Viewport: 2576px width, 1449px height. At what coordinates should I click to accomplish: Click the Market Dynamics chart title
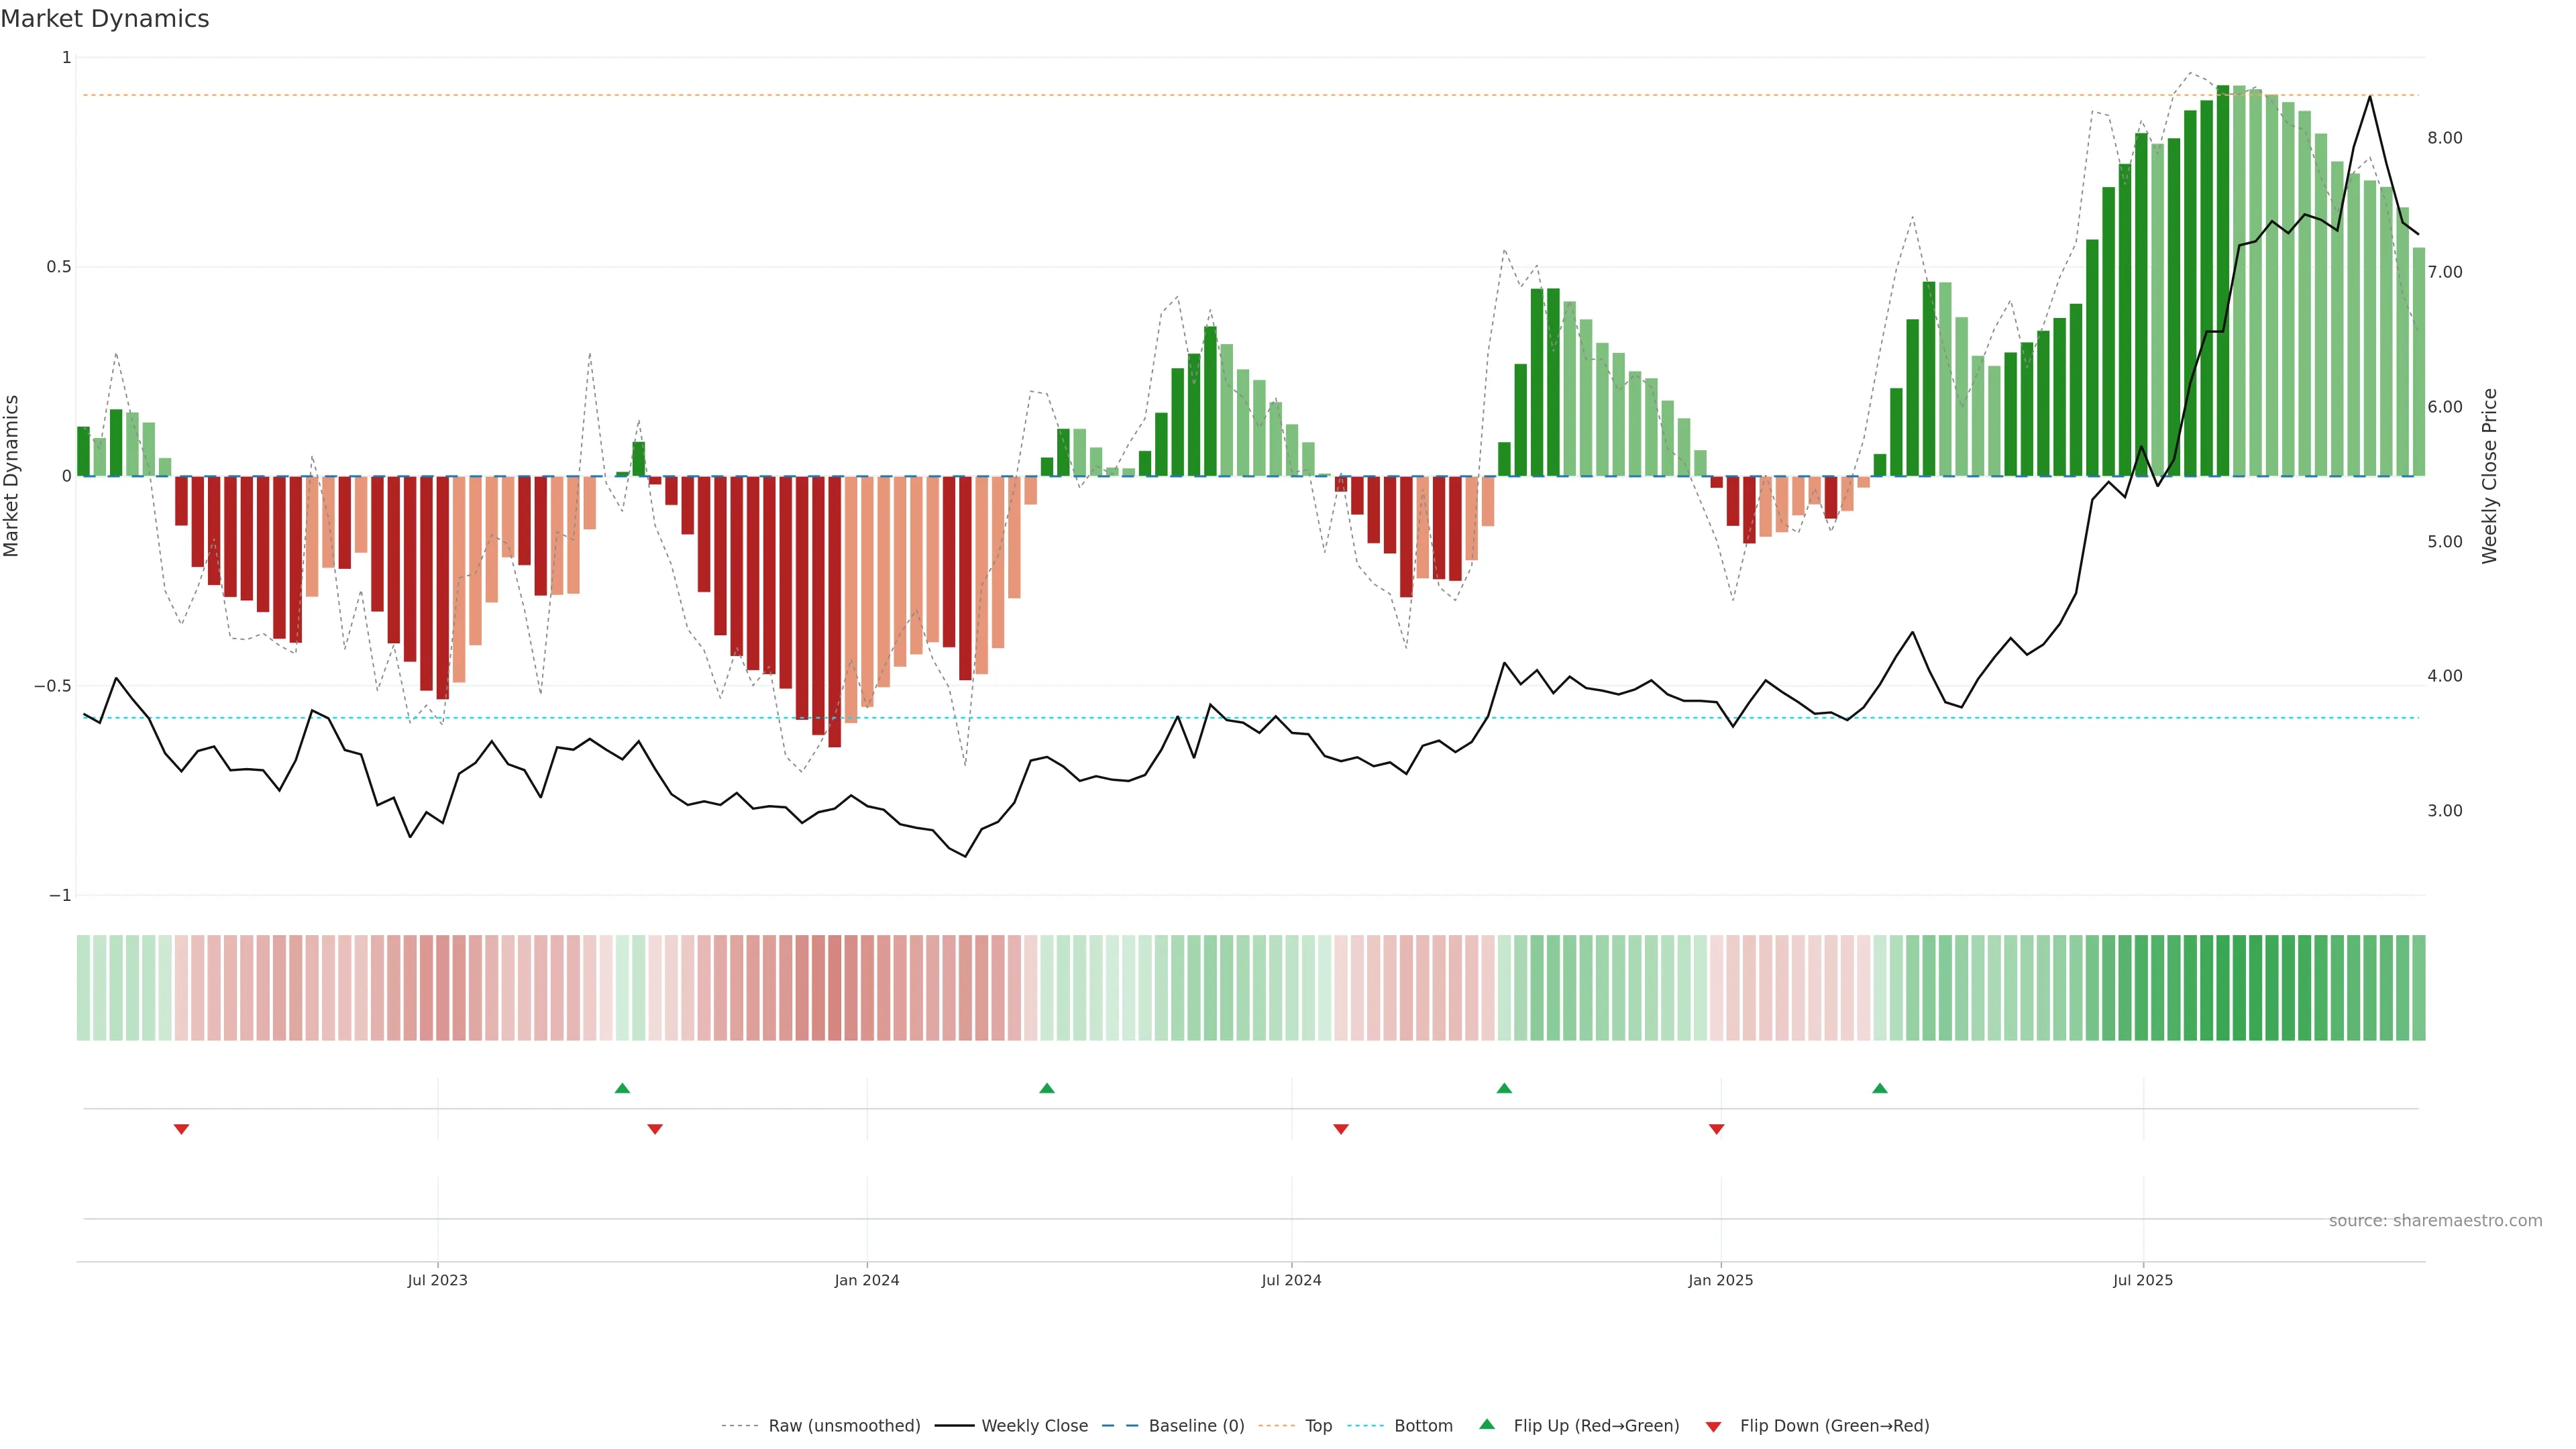(x=105, y=19)
